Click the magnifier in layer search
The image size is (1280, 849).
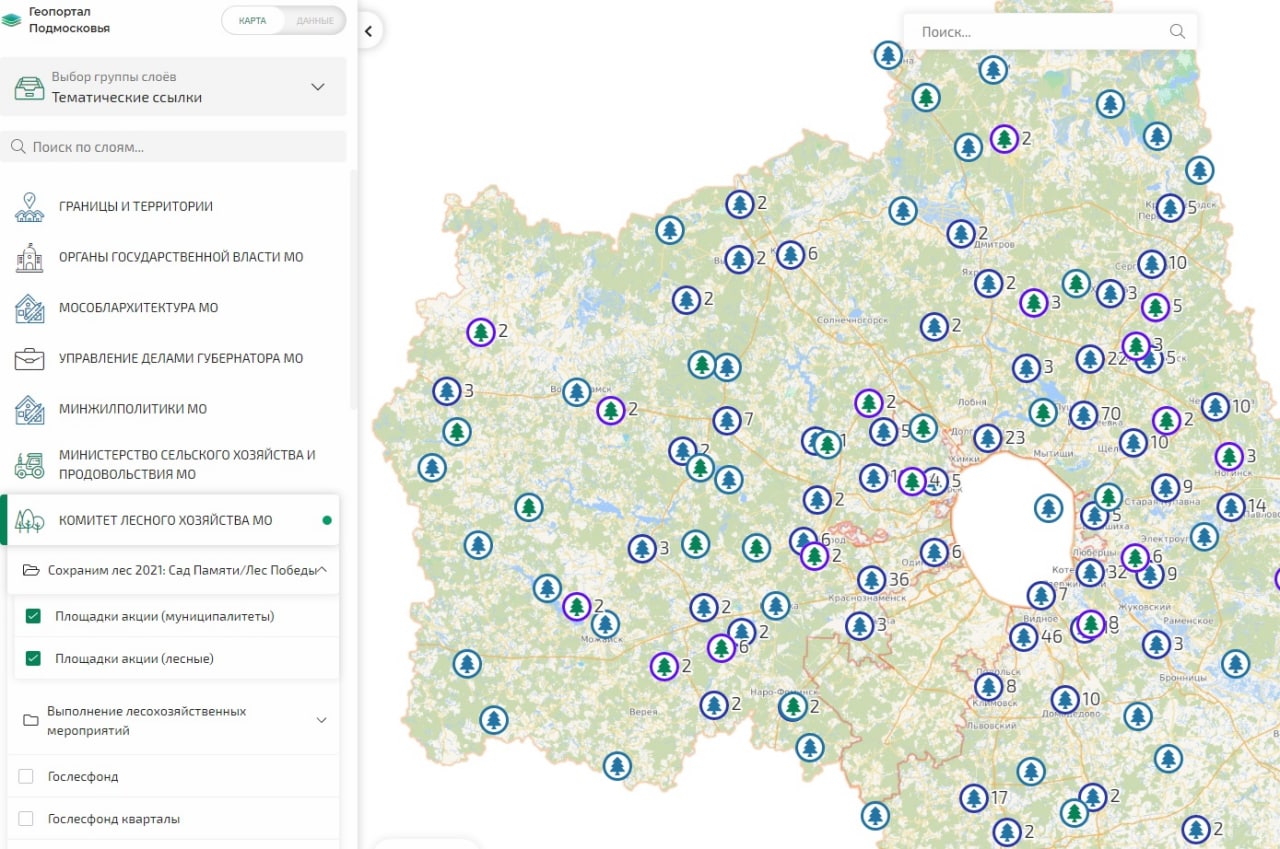(18, 147)
